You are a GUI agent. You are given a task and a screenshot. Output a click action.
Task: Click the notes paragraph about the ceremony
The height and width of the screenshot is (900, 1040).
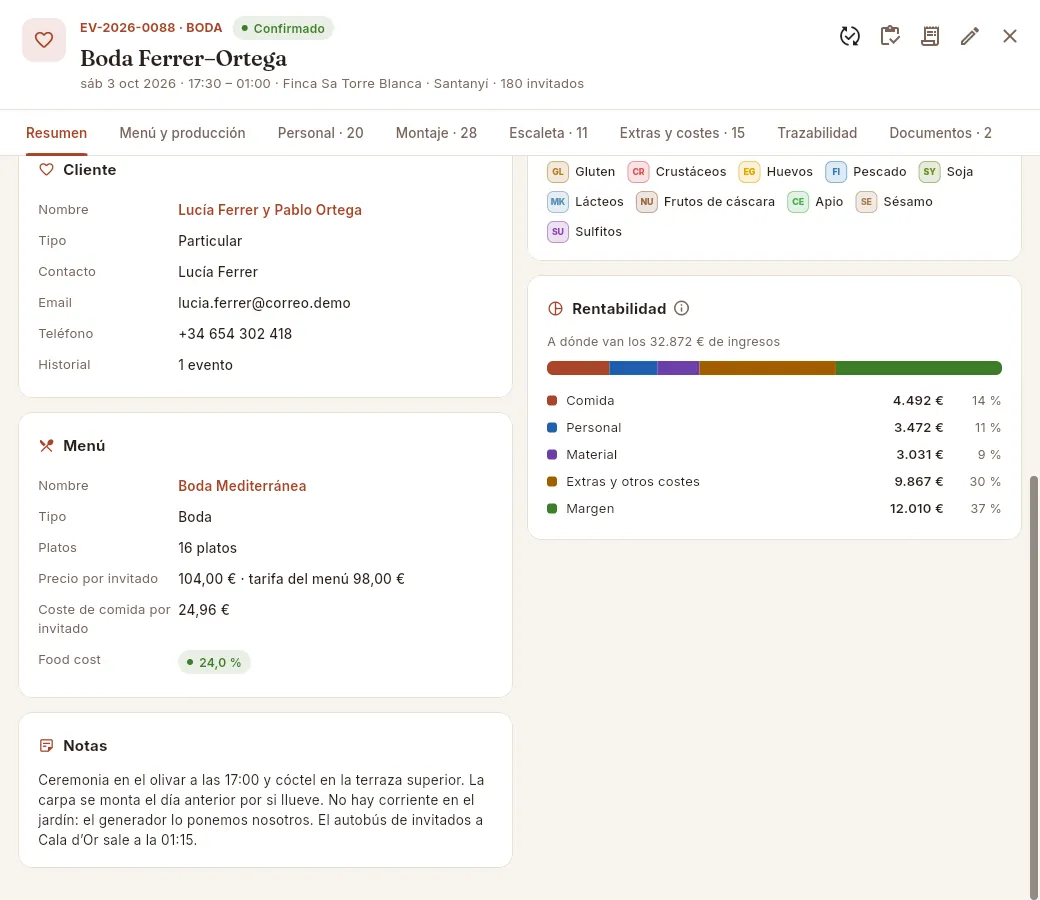pyautogui.click(x=261, y=810)
